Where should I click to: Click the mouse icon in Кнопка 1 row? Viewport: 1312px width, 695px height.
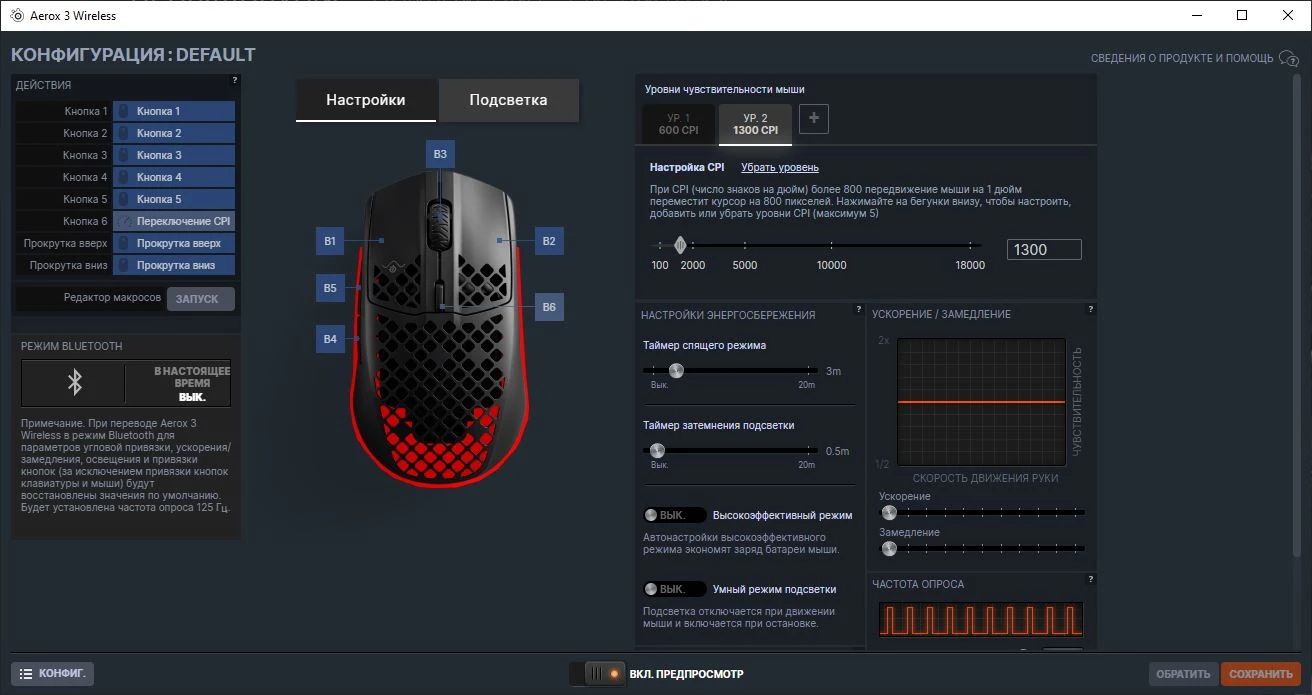[124, 111]
